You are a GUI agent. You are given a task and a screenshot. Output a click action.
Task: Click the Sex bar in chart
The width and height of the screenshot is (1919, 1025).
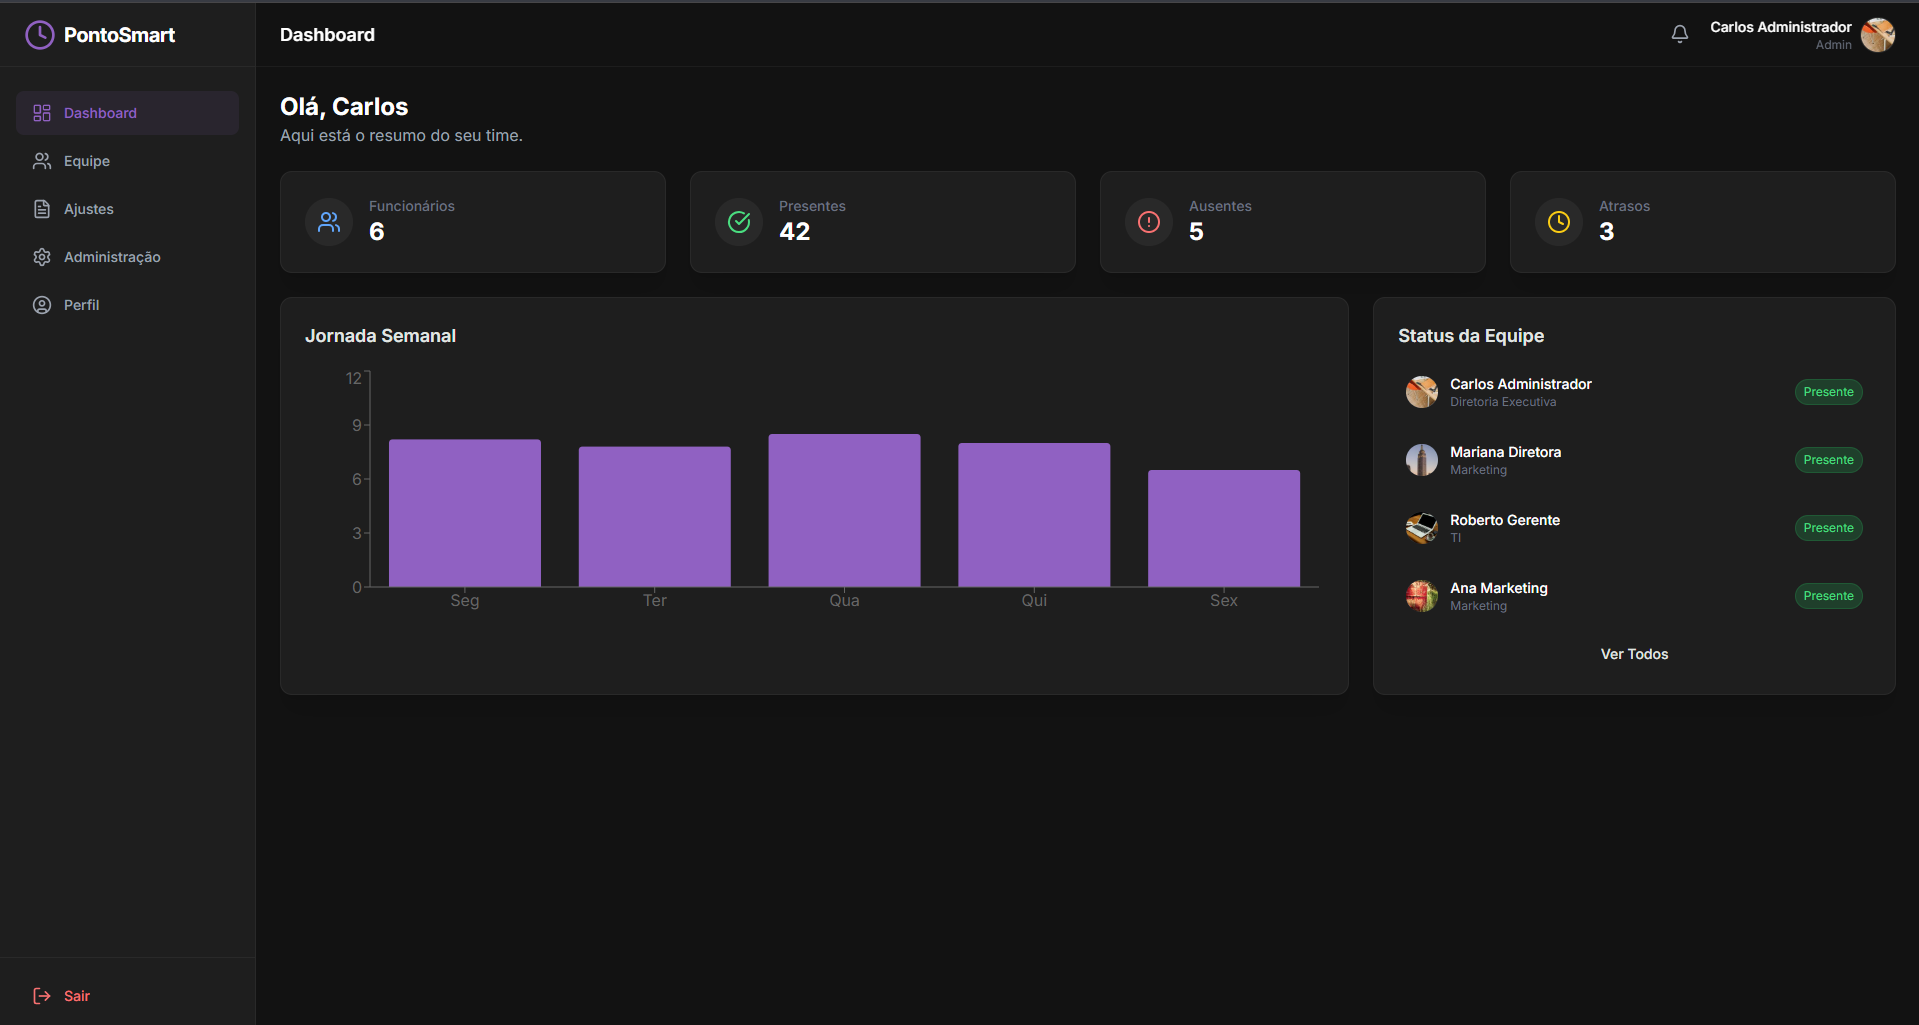pyautogui.click(x=1224, y=528)
